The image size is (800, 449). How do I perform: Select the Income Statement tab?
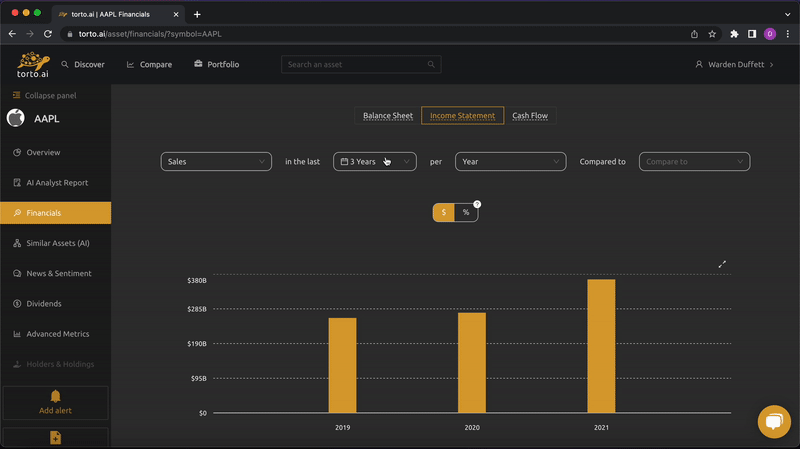pos(462,115)
